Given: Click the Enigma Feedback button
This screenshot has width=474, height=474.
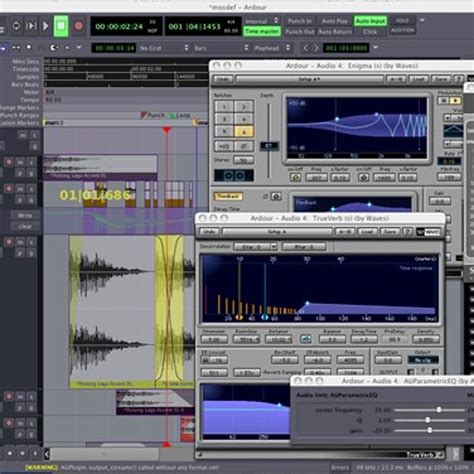Looking at the screenshot, I should [x=228, y=197].
